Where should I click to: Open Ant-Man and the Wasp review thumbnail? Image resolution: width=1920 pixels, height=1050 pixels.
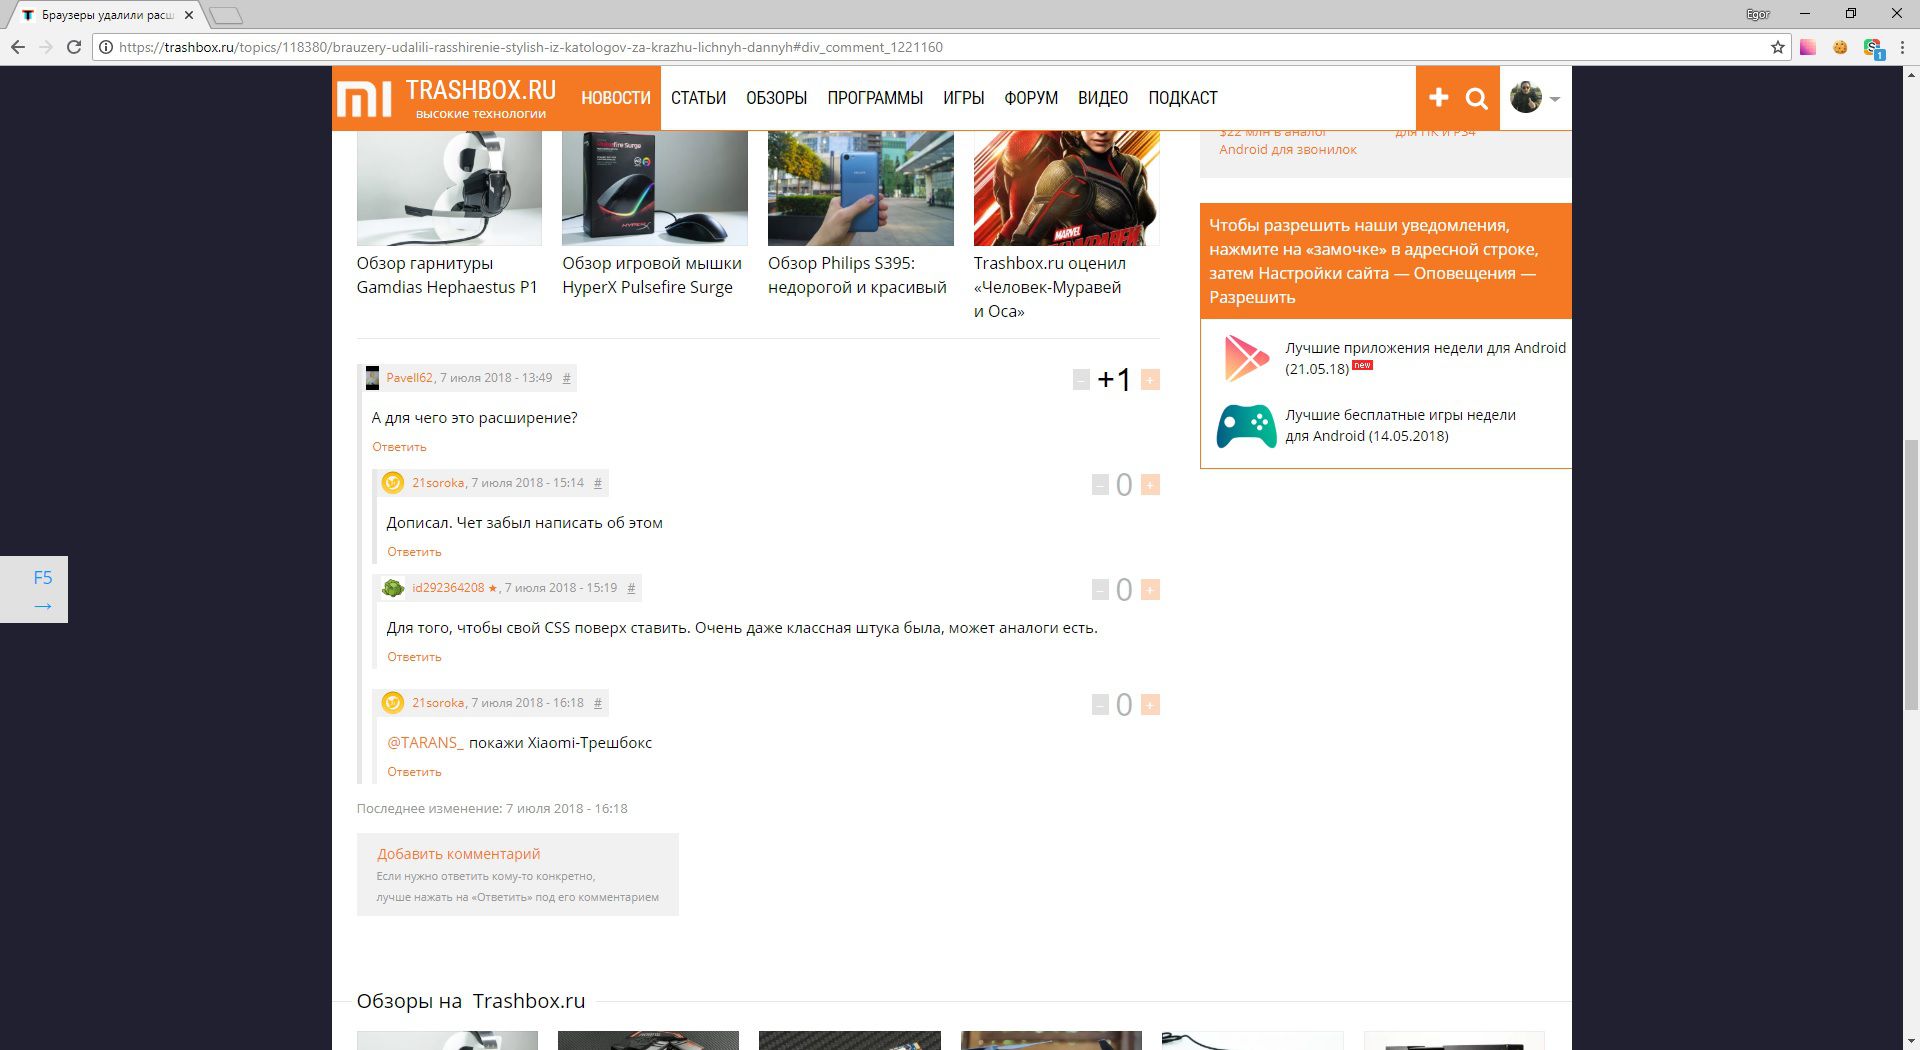tap(1067, 188)
